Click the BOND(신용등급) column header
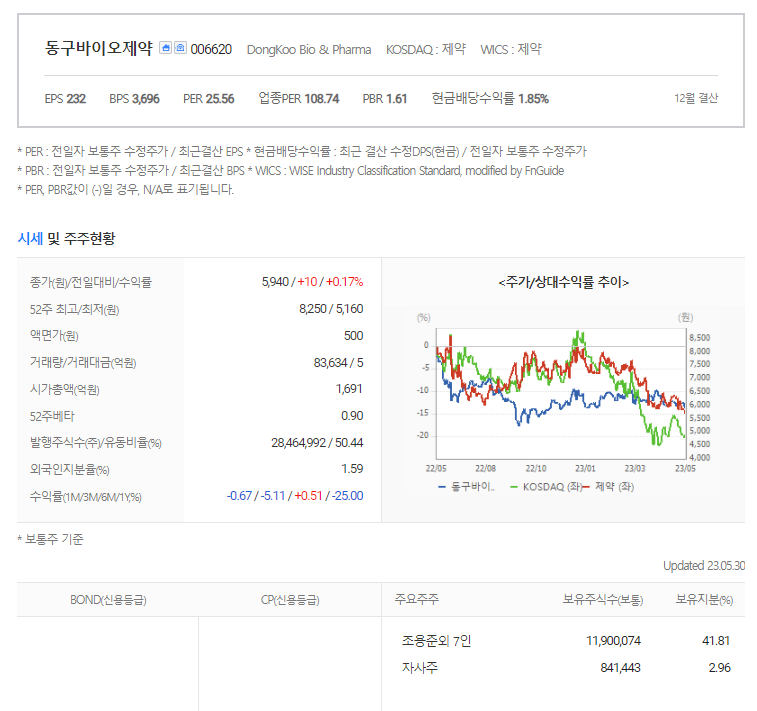Image resolution: width=757 pixels, height=711 pixels. click(108, 600)
